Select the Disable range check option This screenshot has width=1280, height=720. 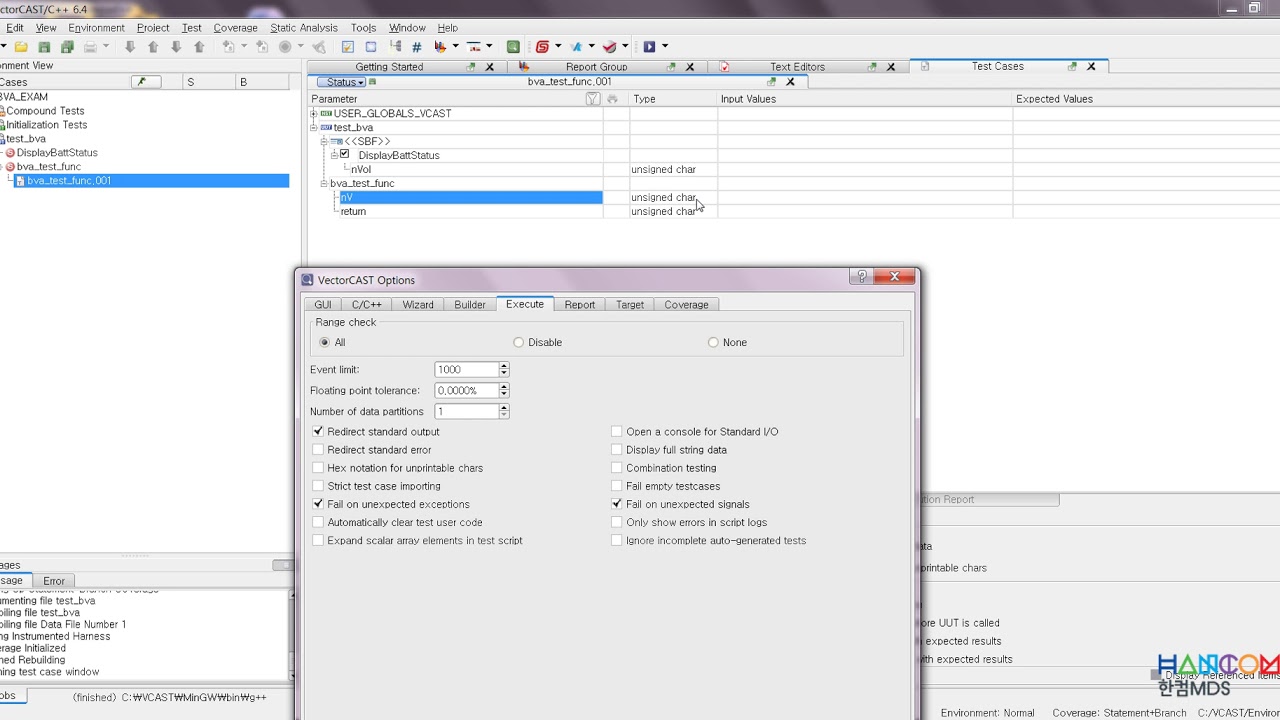pos(518,342)
